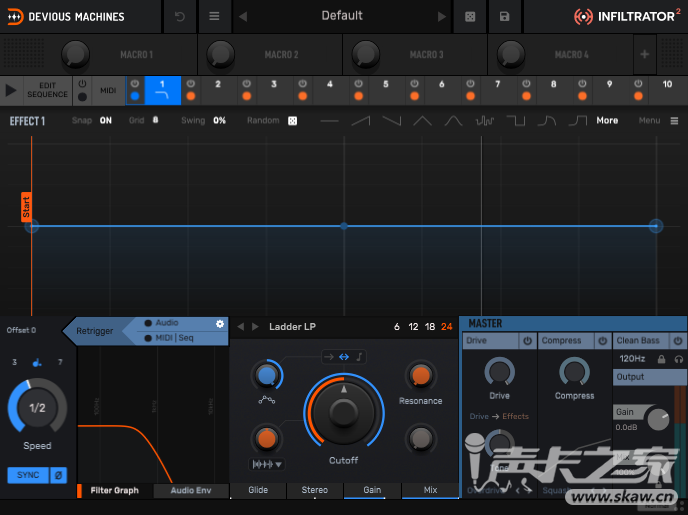Image resolution: width=688 pixels, height=515 pixels.
Task: Toggle power for effect slot 10
Action: point(638,83)
